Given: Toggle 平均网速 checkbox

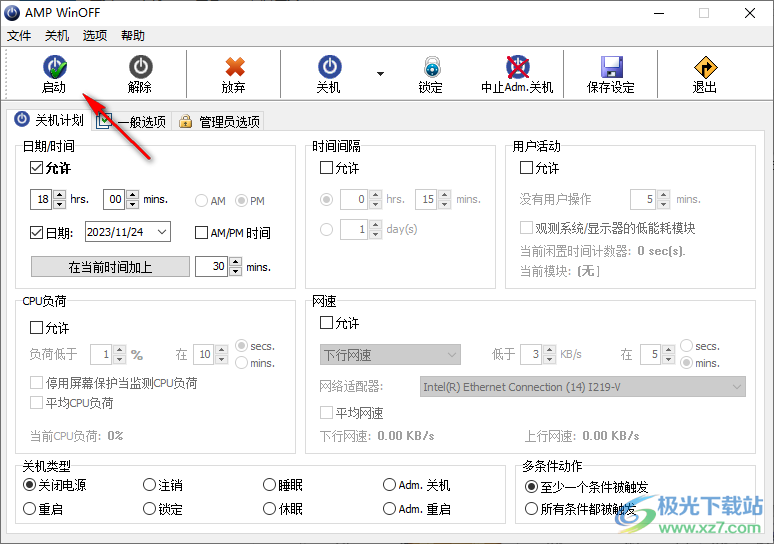Looking at the screenshot, I should pyautogui.click(x=326, y=413).
